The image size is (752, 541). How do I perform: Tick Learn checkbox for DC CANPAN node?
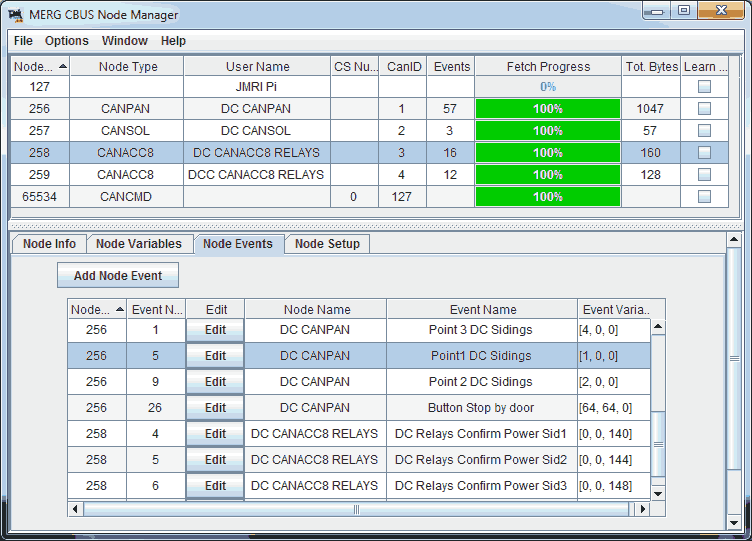coord(704,109)
